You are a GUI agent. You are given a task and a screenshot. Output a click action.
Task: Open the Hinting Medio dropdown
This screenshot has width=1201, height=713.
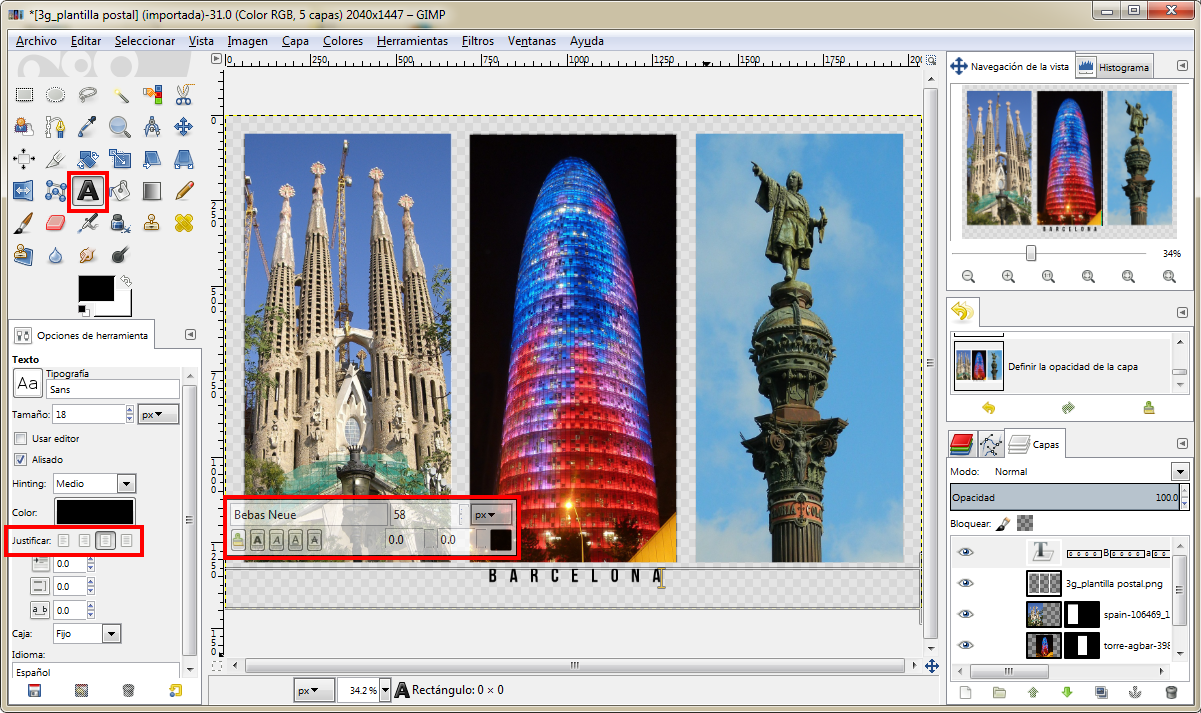(95, 483)
